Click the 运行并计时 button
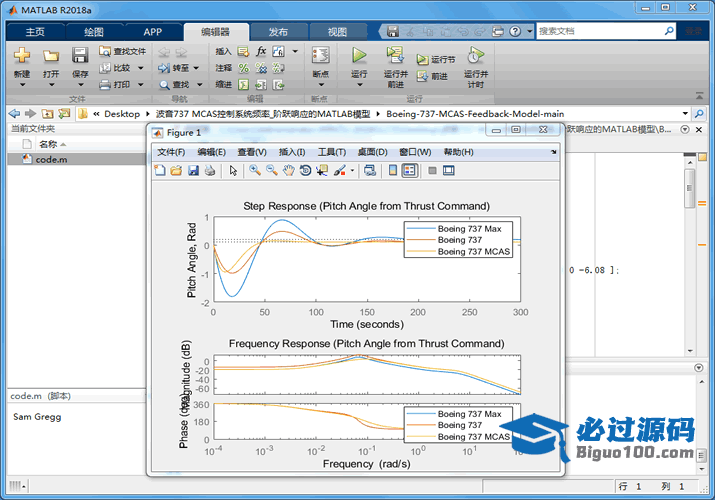715x500 pixels. click(476, 67)
